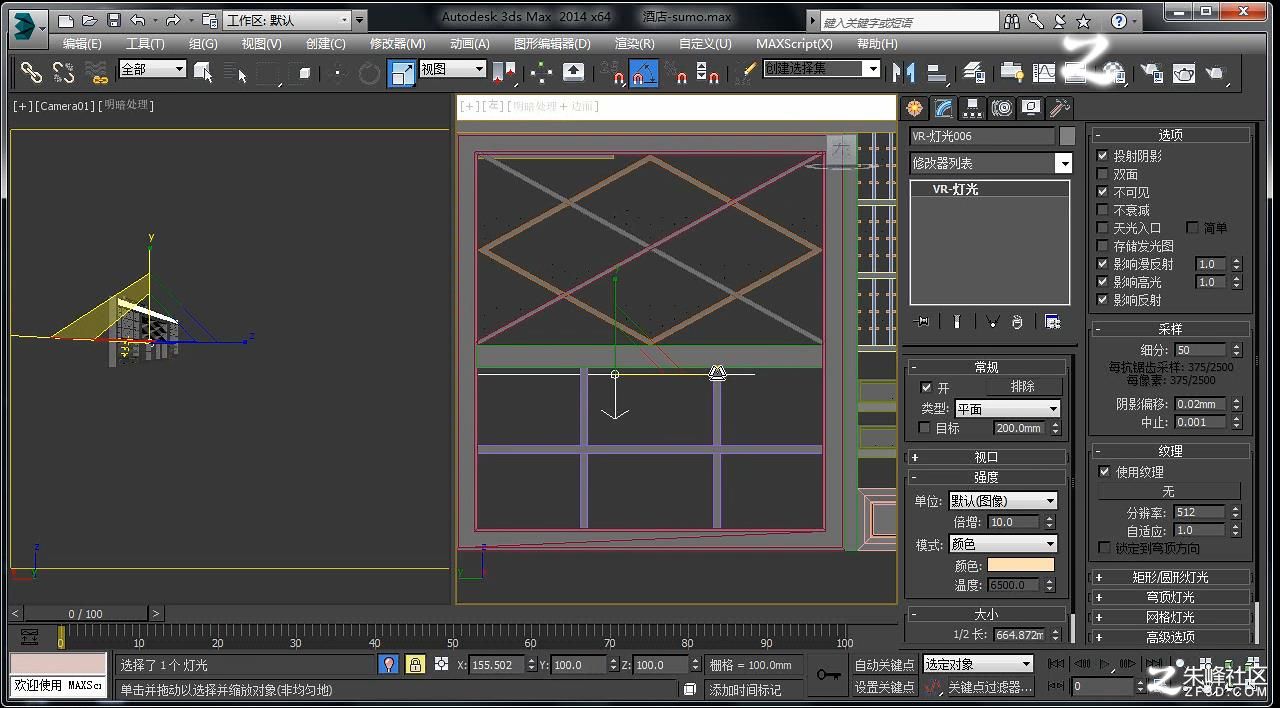Click the 排除 exclude button
Viewport: 1280px width, 708px height.
tap(1022, 387)
